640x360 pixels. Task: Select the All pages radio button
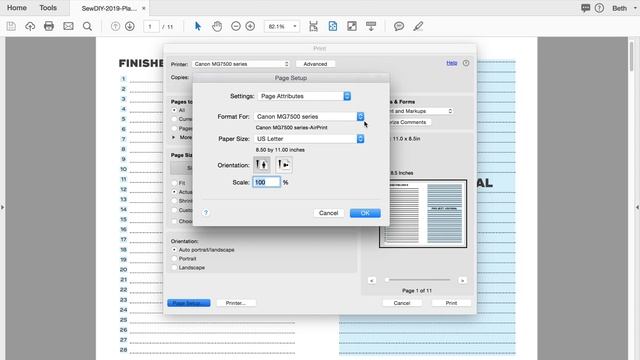[x=174, y=110]
